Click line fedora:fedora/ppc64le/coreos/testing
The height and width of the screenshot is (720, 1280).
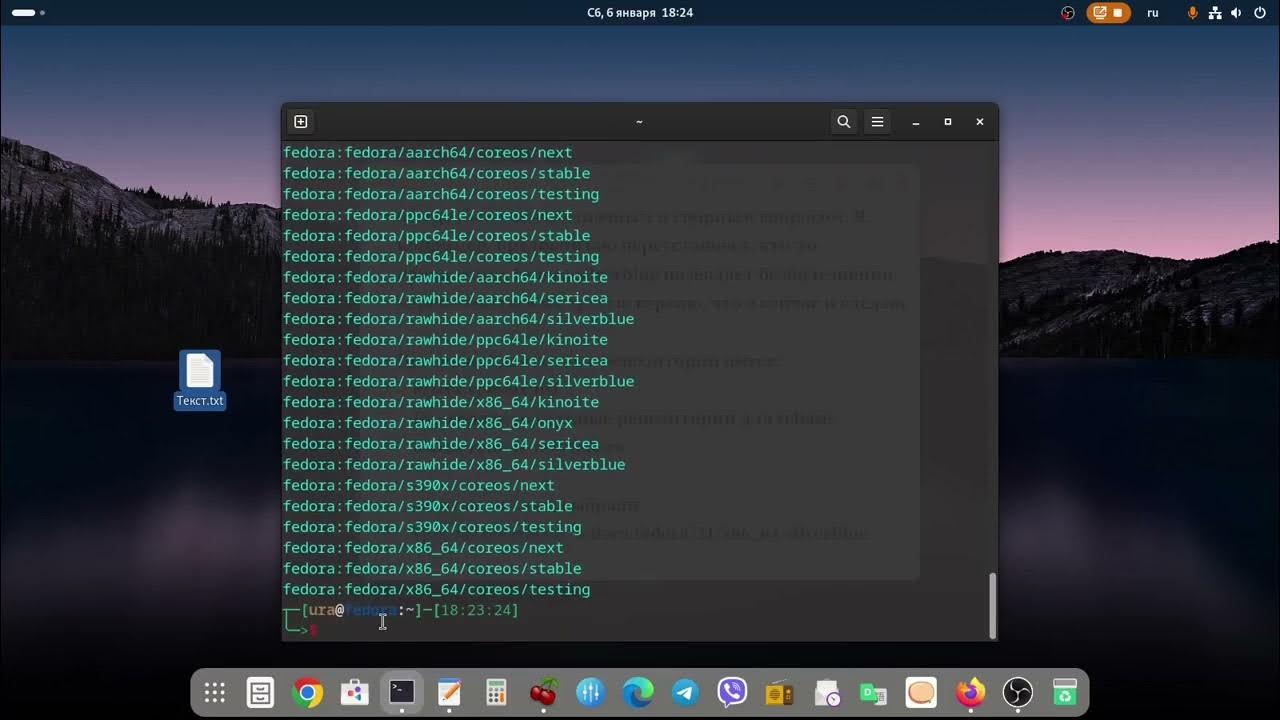[x=441, y=257]
